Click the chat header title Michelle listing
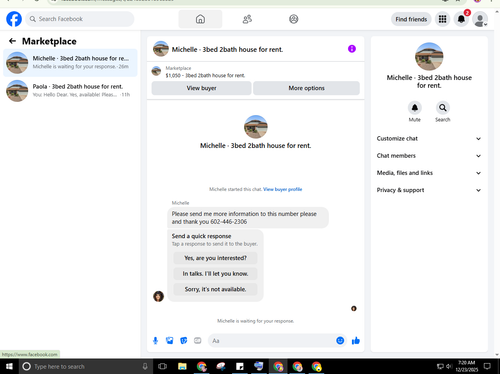Viewport: 500px width, 374px height. (227, 49)
